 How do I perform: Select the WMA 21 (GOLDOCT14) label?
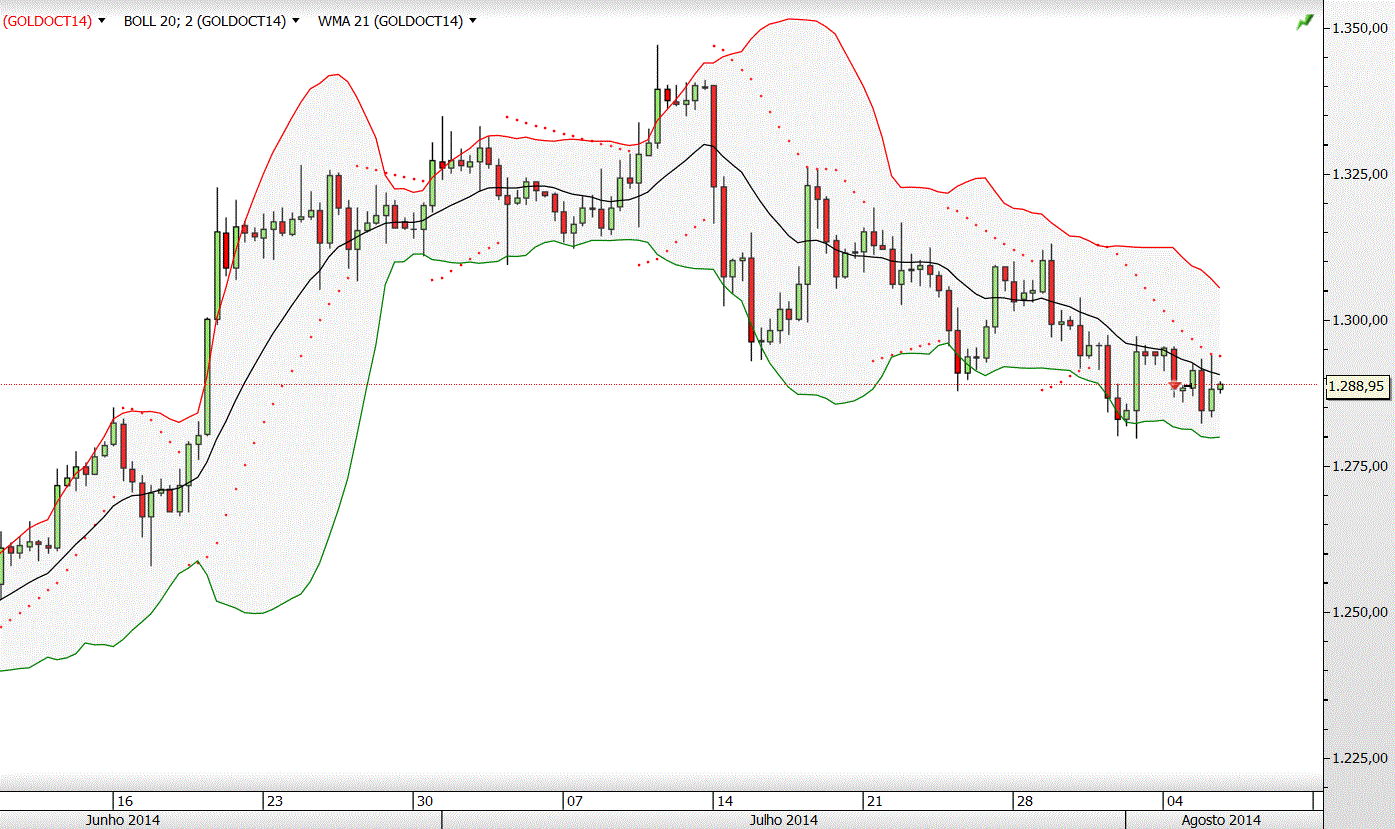tap(391, 21)
